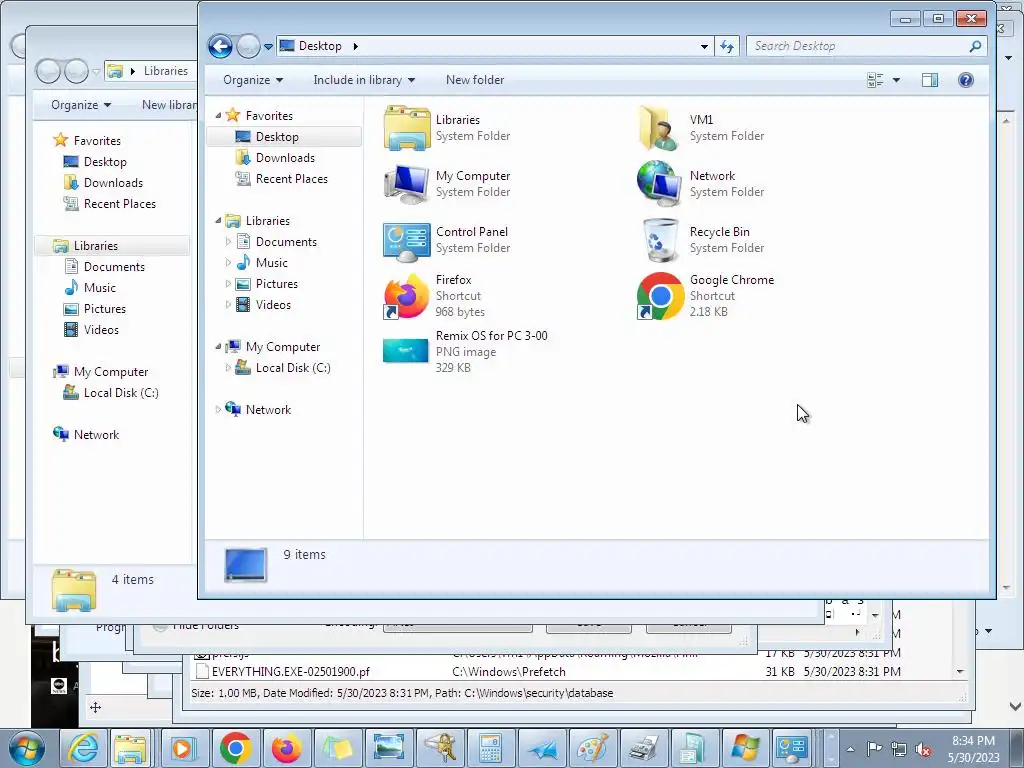Open the Include in library menu
1024x768 pixels.
[x=364, y=80]
